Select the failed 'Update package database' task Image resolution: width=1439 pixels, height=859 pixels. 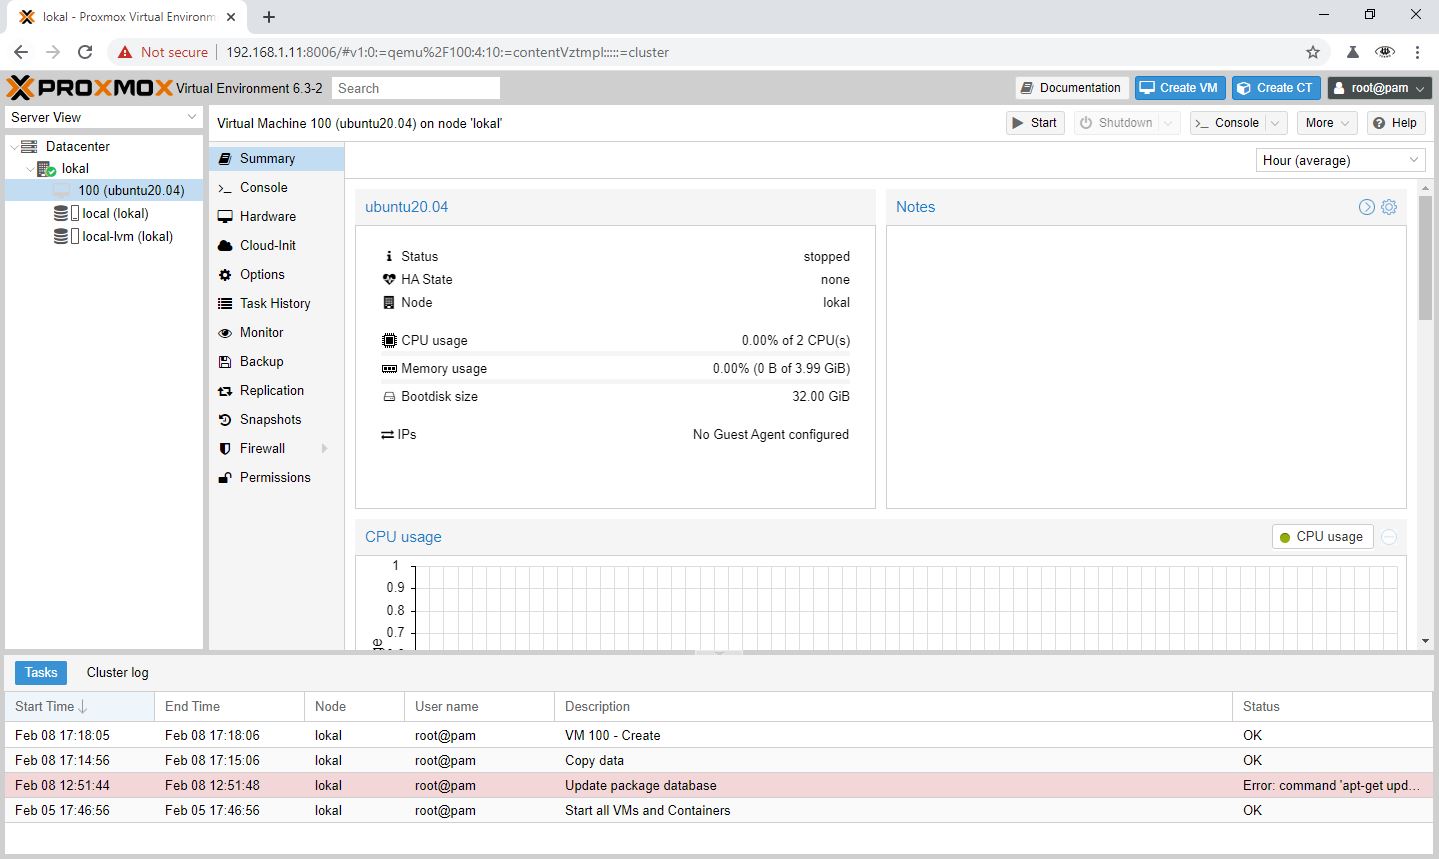click(x=718, y=785)
